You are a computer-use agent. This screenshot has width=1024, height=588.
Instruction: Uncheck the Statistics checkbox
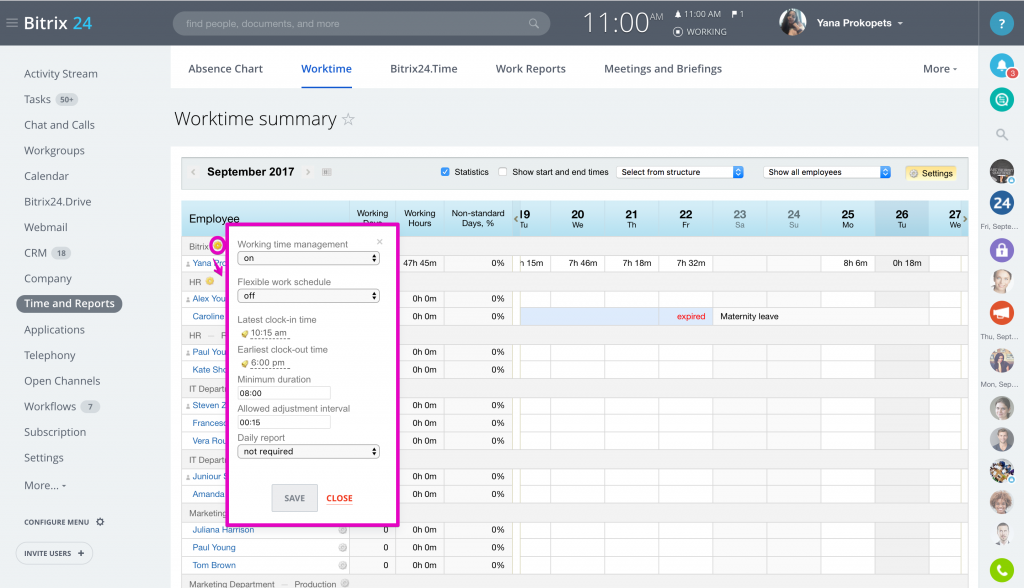(445, 172)
